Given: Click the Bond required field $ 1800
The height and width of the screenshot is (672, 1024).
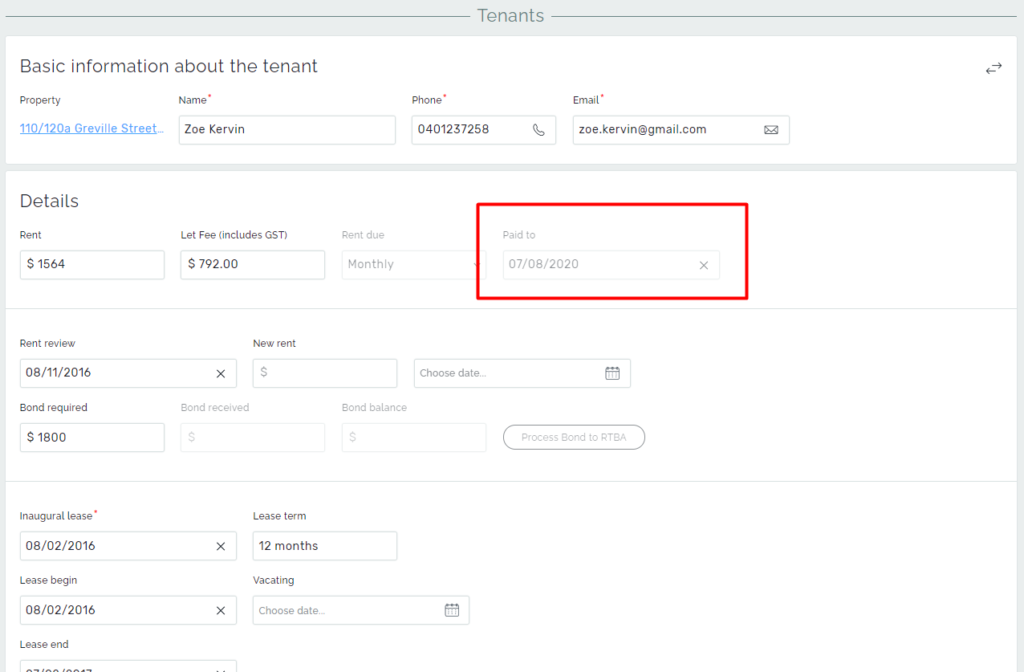Looking at the screenshot, I should tap(92, 437).
